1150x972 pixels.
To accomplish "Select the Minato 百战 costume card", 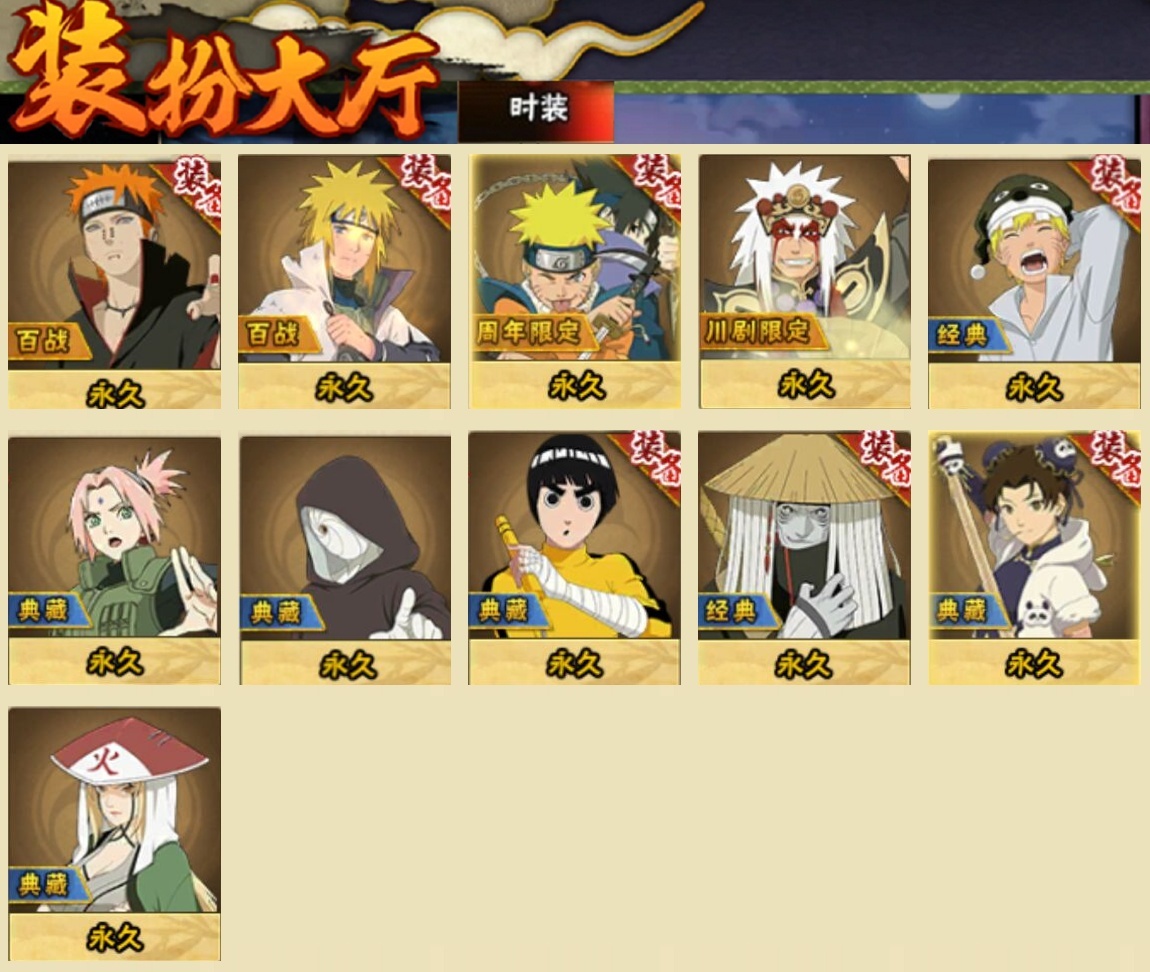I will pos(344,281).
